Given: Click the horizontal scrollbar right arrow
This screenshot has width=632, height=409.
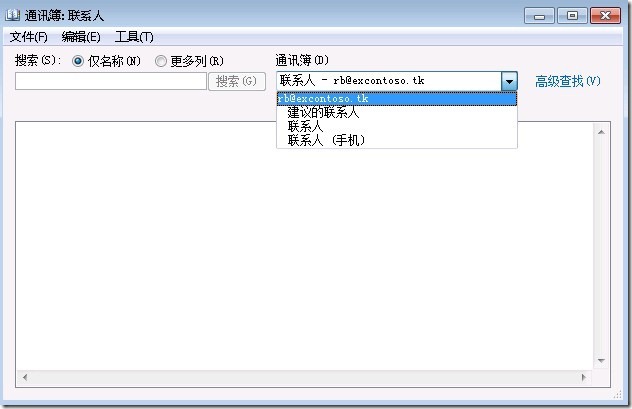Looking at the screenshot, I should coord(585,378).
